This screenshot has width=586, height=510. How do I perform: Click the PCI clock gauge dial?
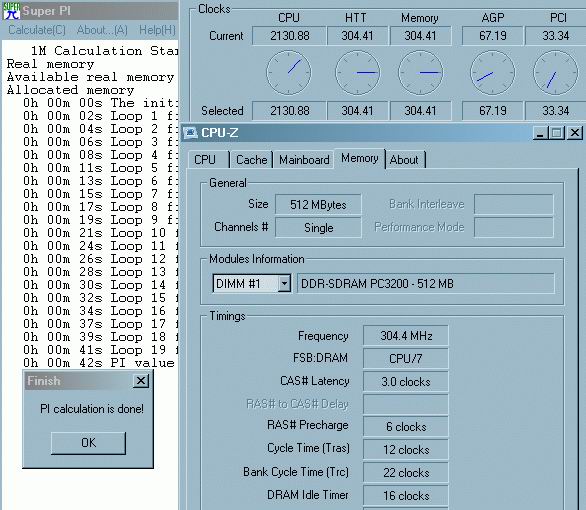click(555, 72)
